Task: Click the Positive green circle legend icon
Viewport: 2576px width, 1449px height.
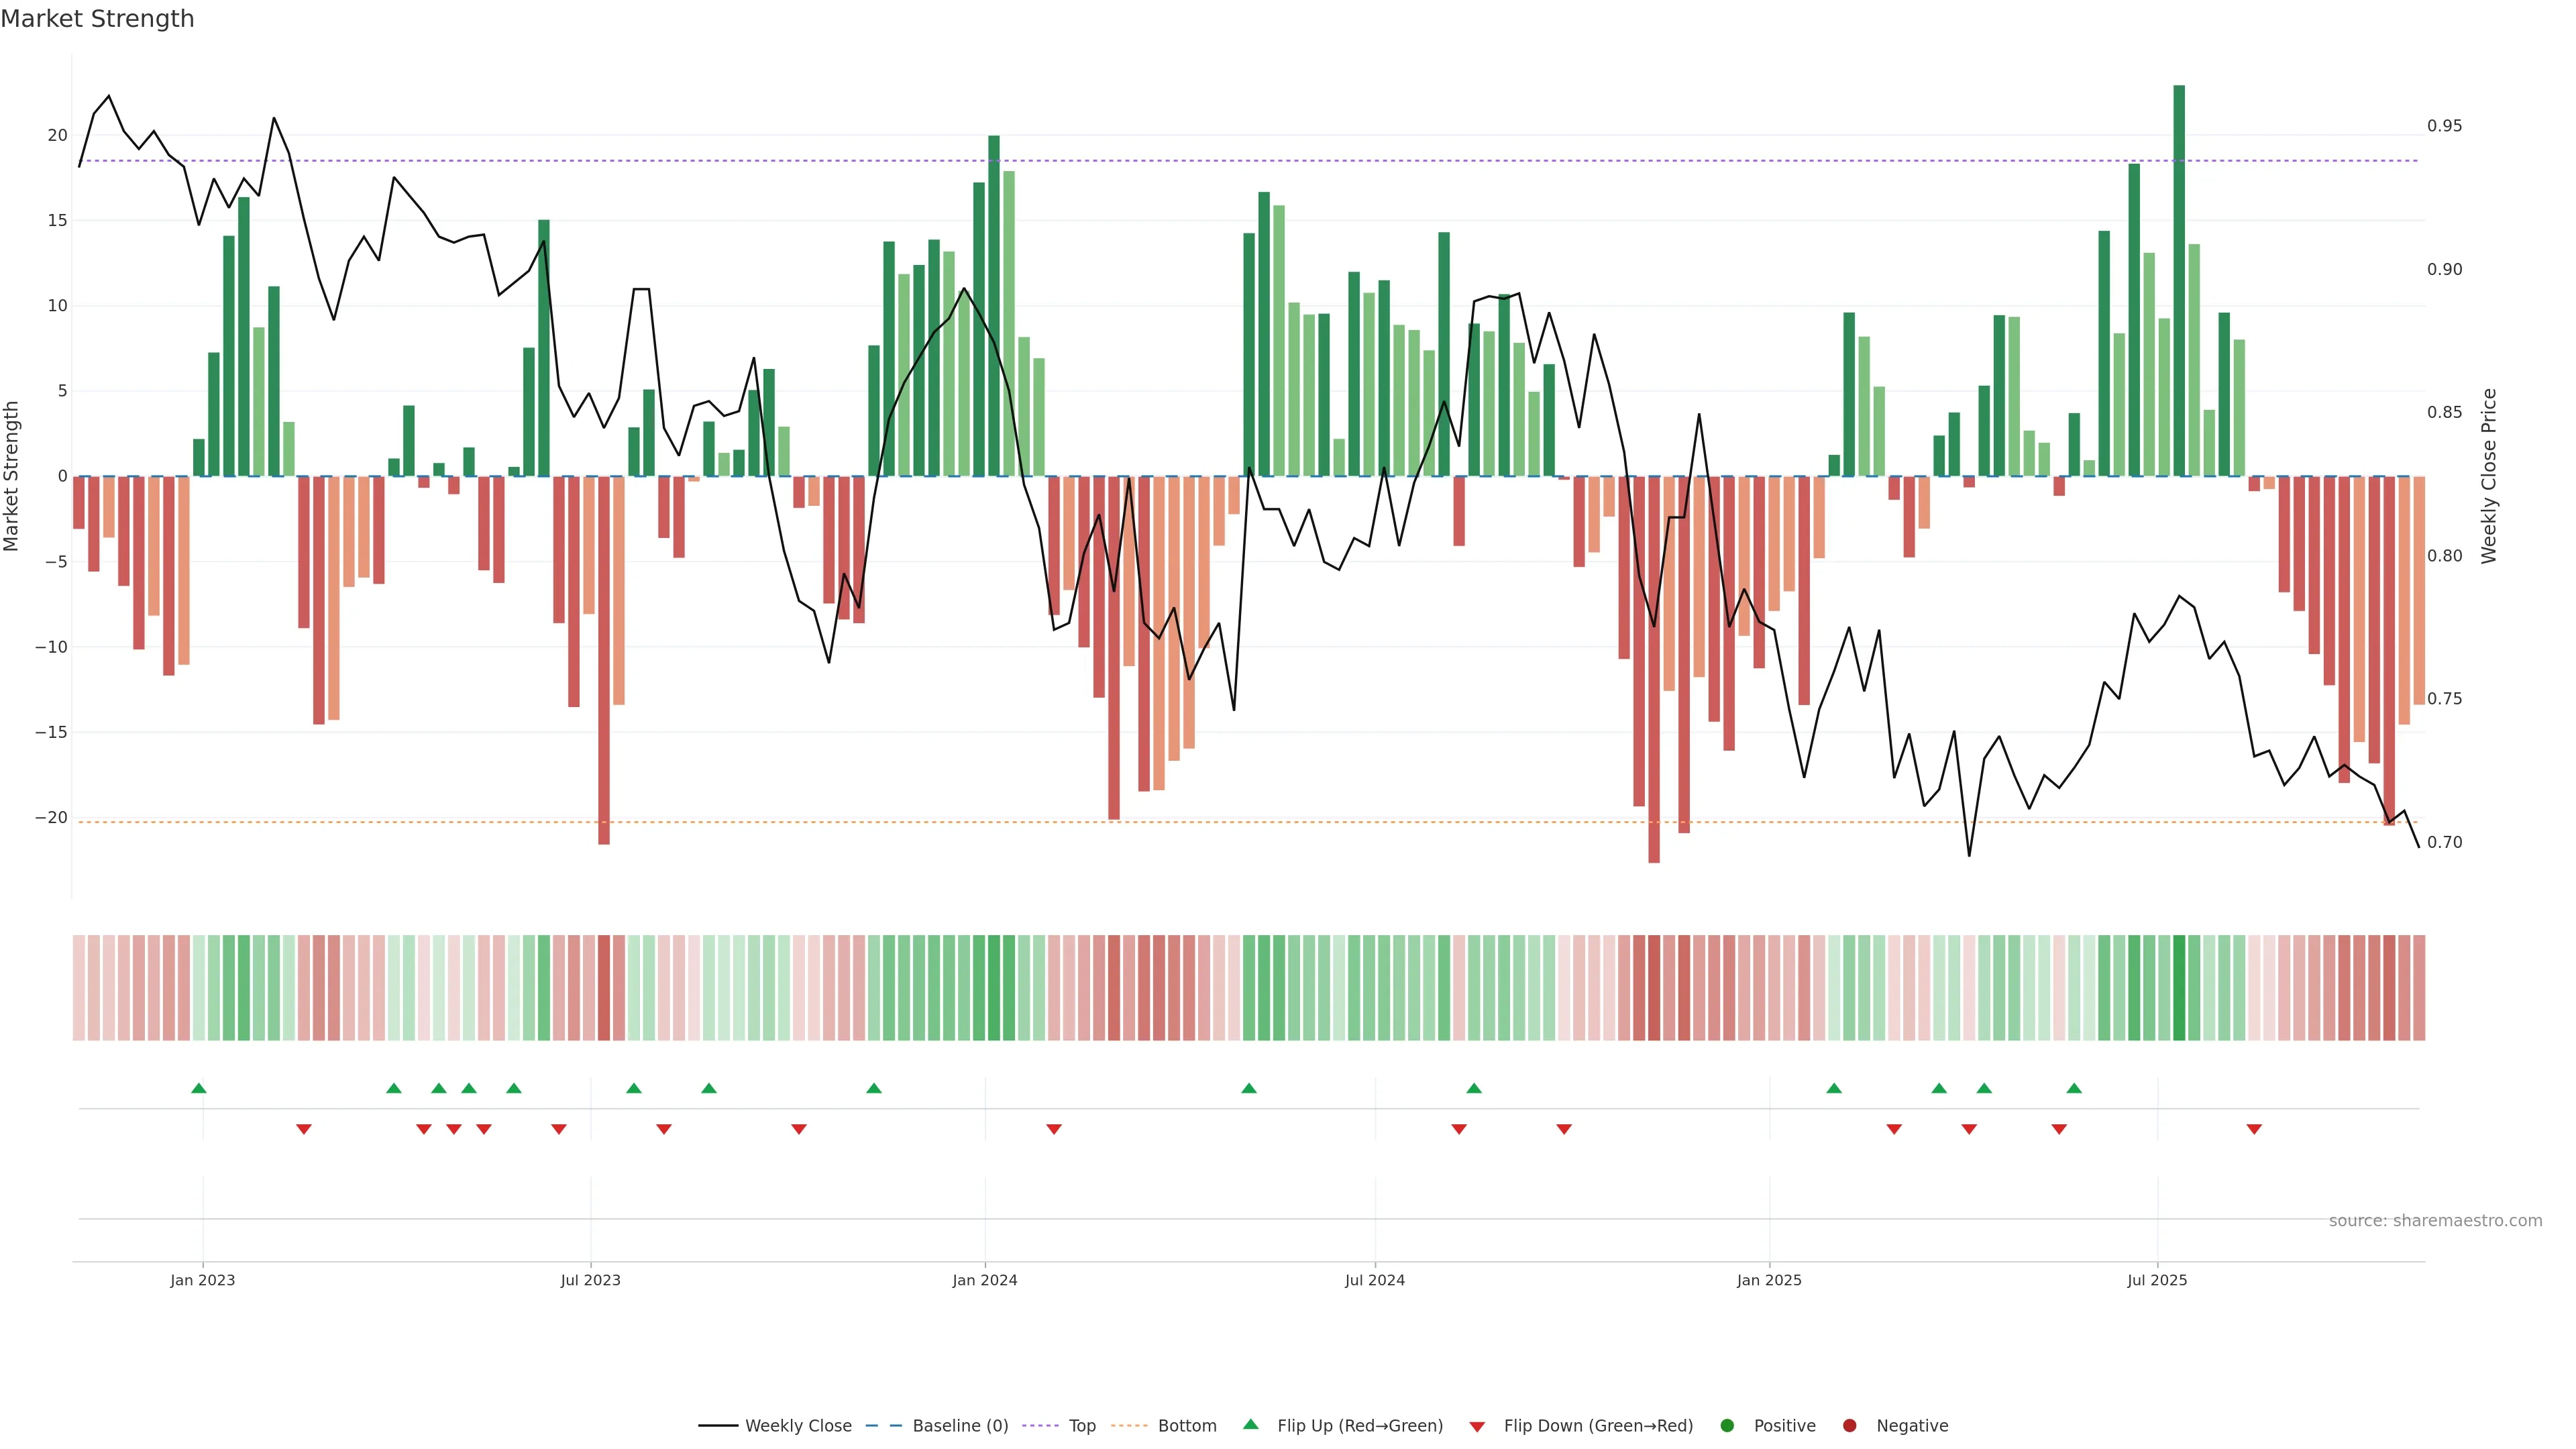Action: tap(1726, 1426)
